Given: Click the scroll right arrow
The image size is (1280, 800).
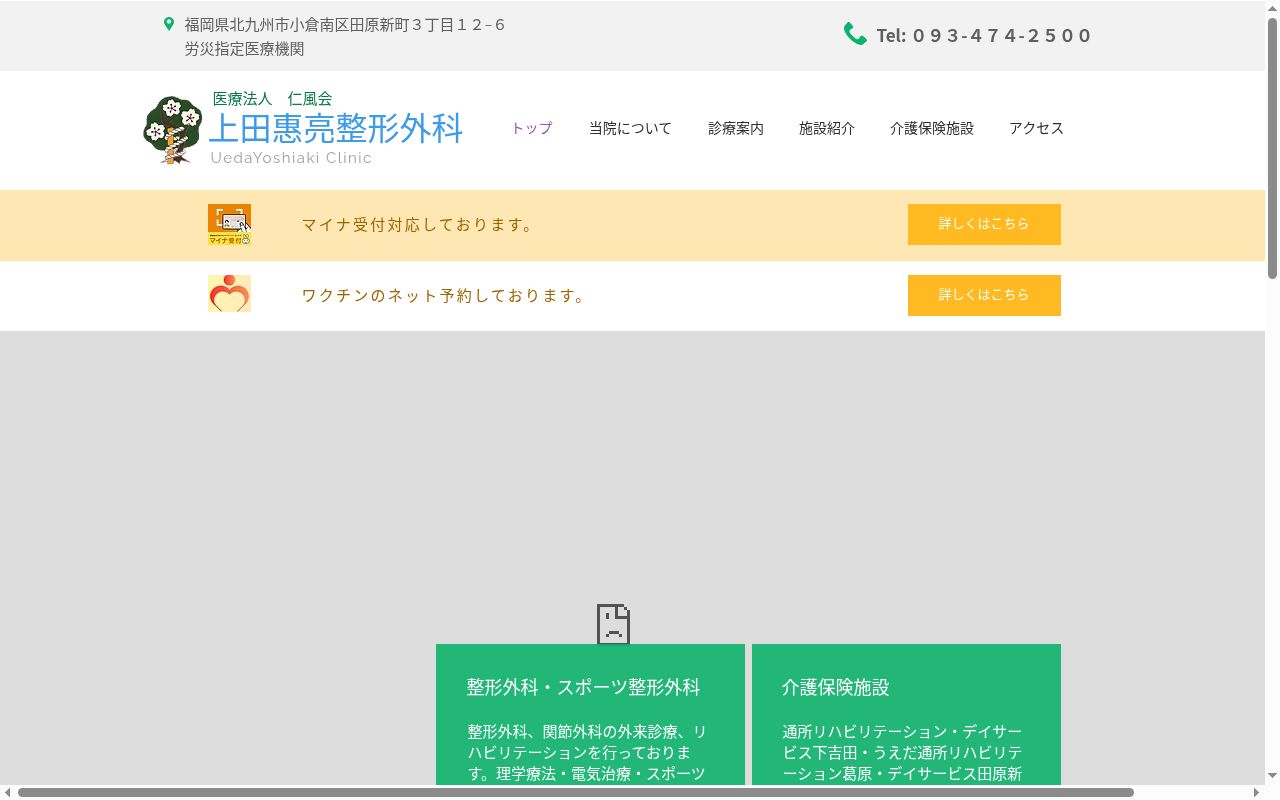Looking at the screenshot, I should click(1256, 793).
